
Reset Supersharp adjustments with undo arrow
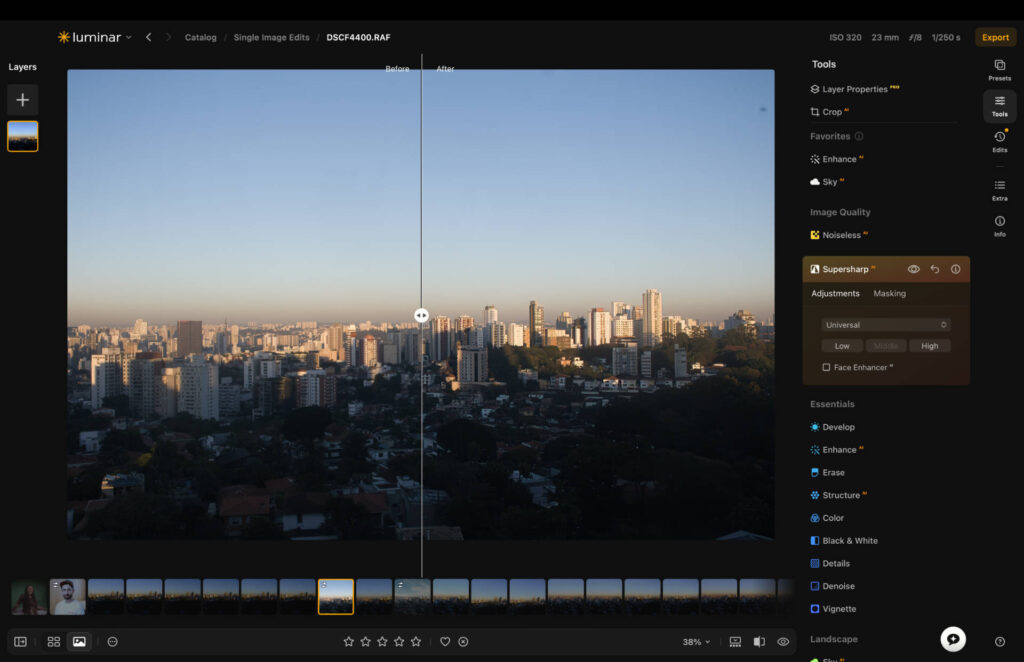click(x=935, y=269)
